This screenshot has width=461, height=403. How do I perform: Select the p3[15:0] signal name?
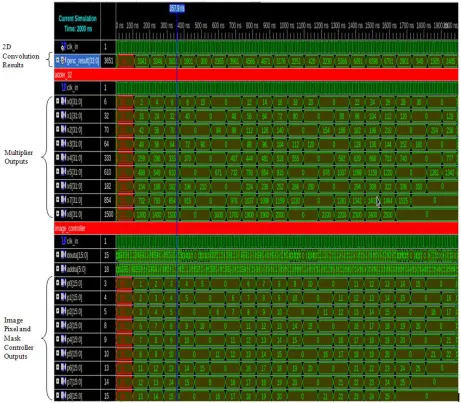point(74,326)
